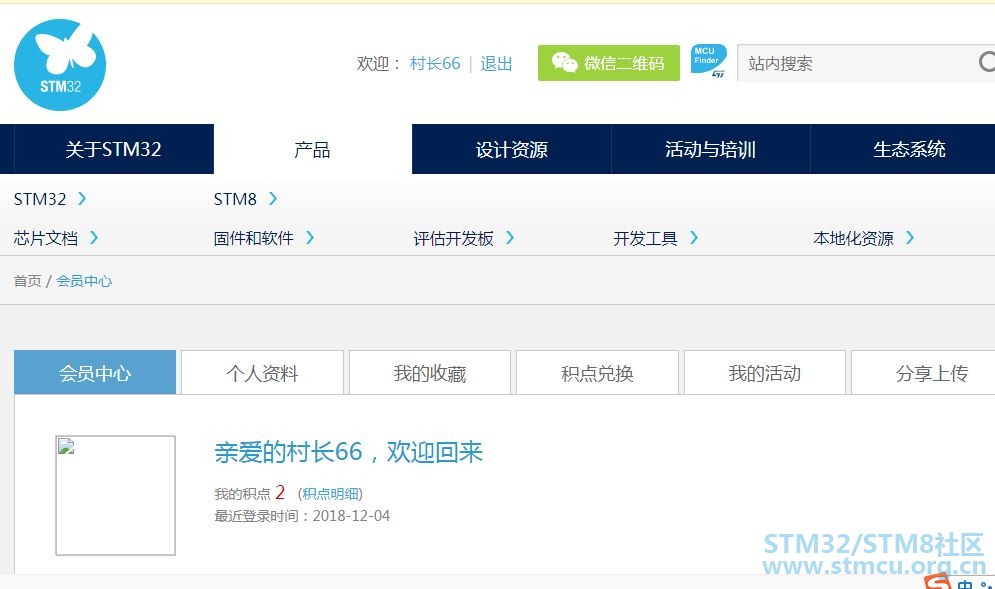The height and width of the screenshot is (589, 995).
Task: Click the 固件和软件 text link
Action: click(253, 238)
